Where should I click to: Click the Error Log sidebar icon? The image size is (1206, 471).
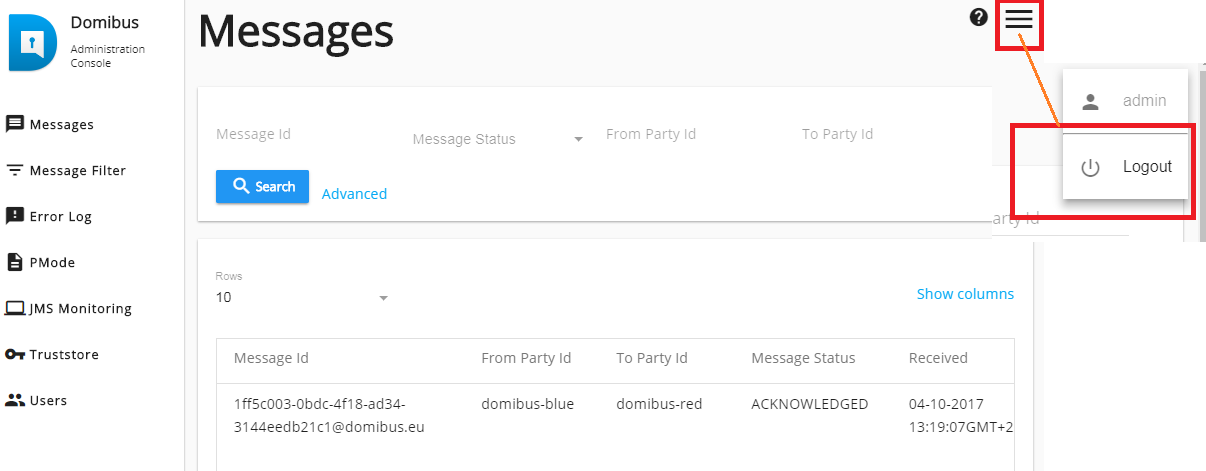[15, 216]
